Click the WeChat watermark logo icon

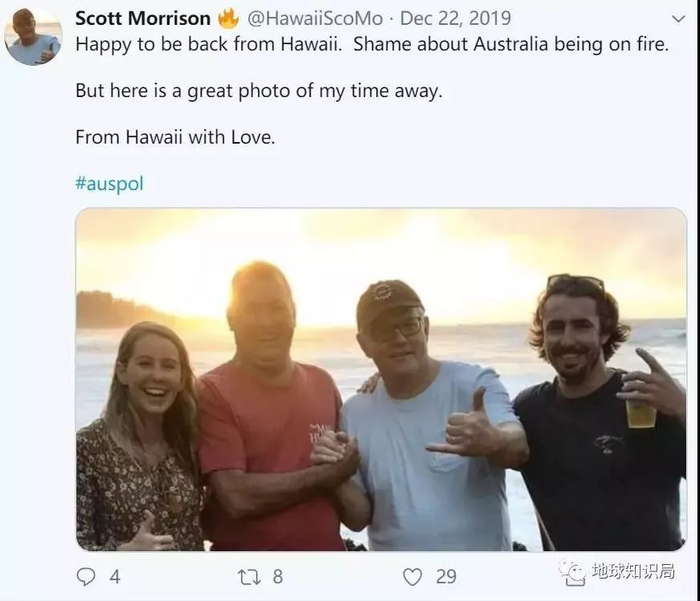coord(572,572)
